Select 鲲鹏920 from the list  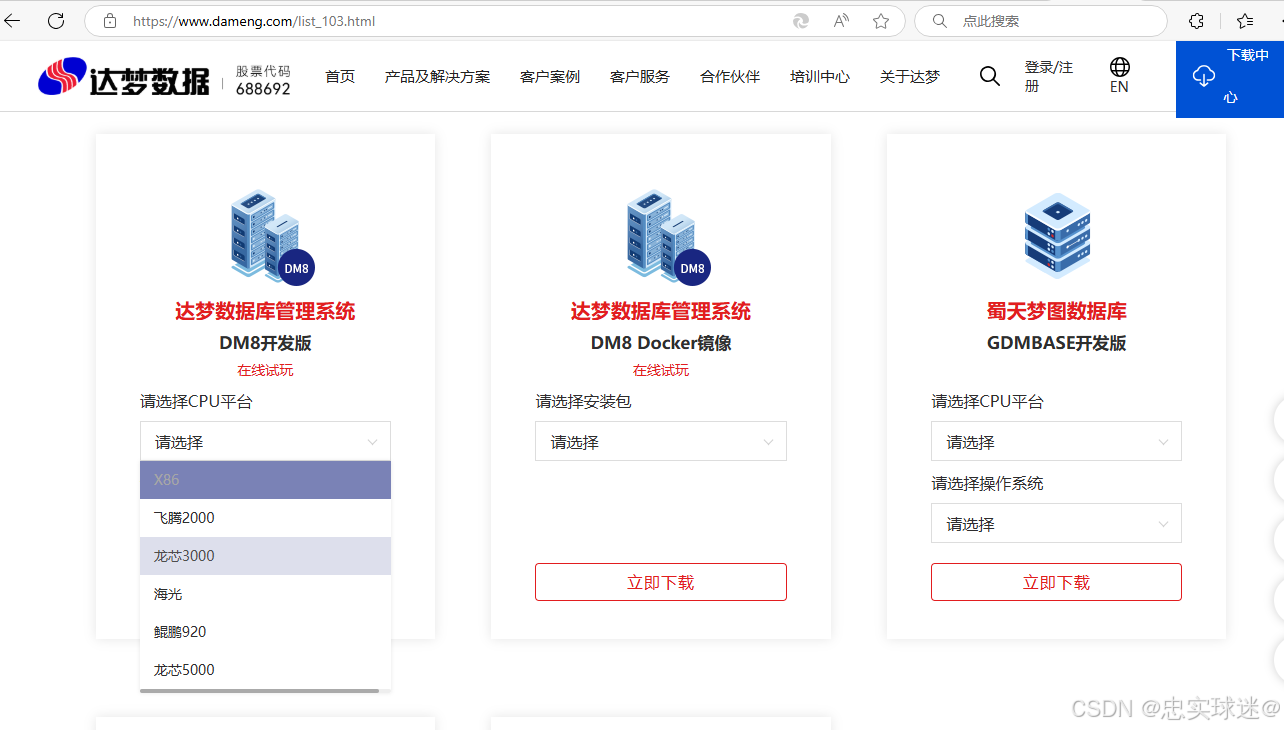click(x=265, y=632)
